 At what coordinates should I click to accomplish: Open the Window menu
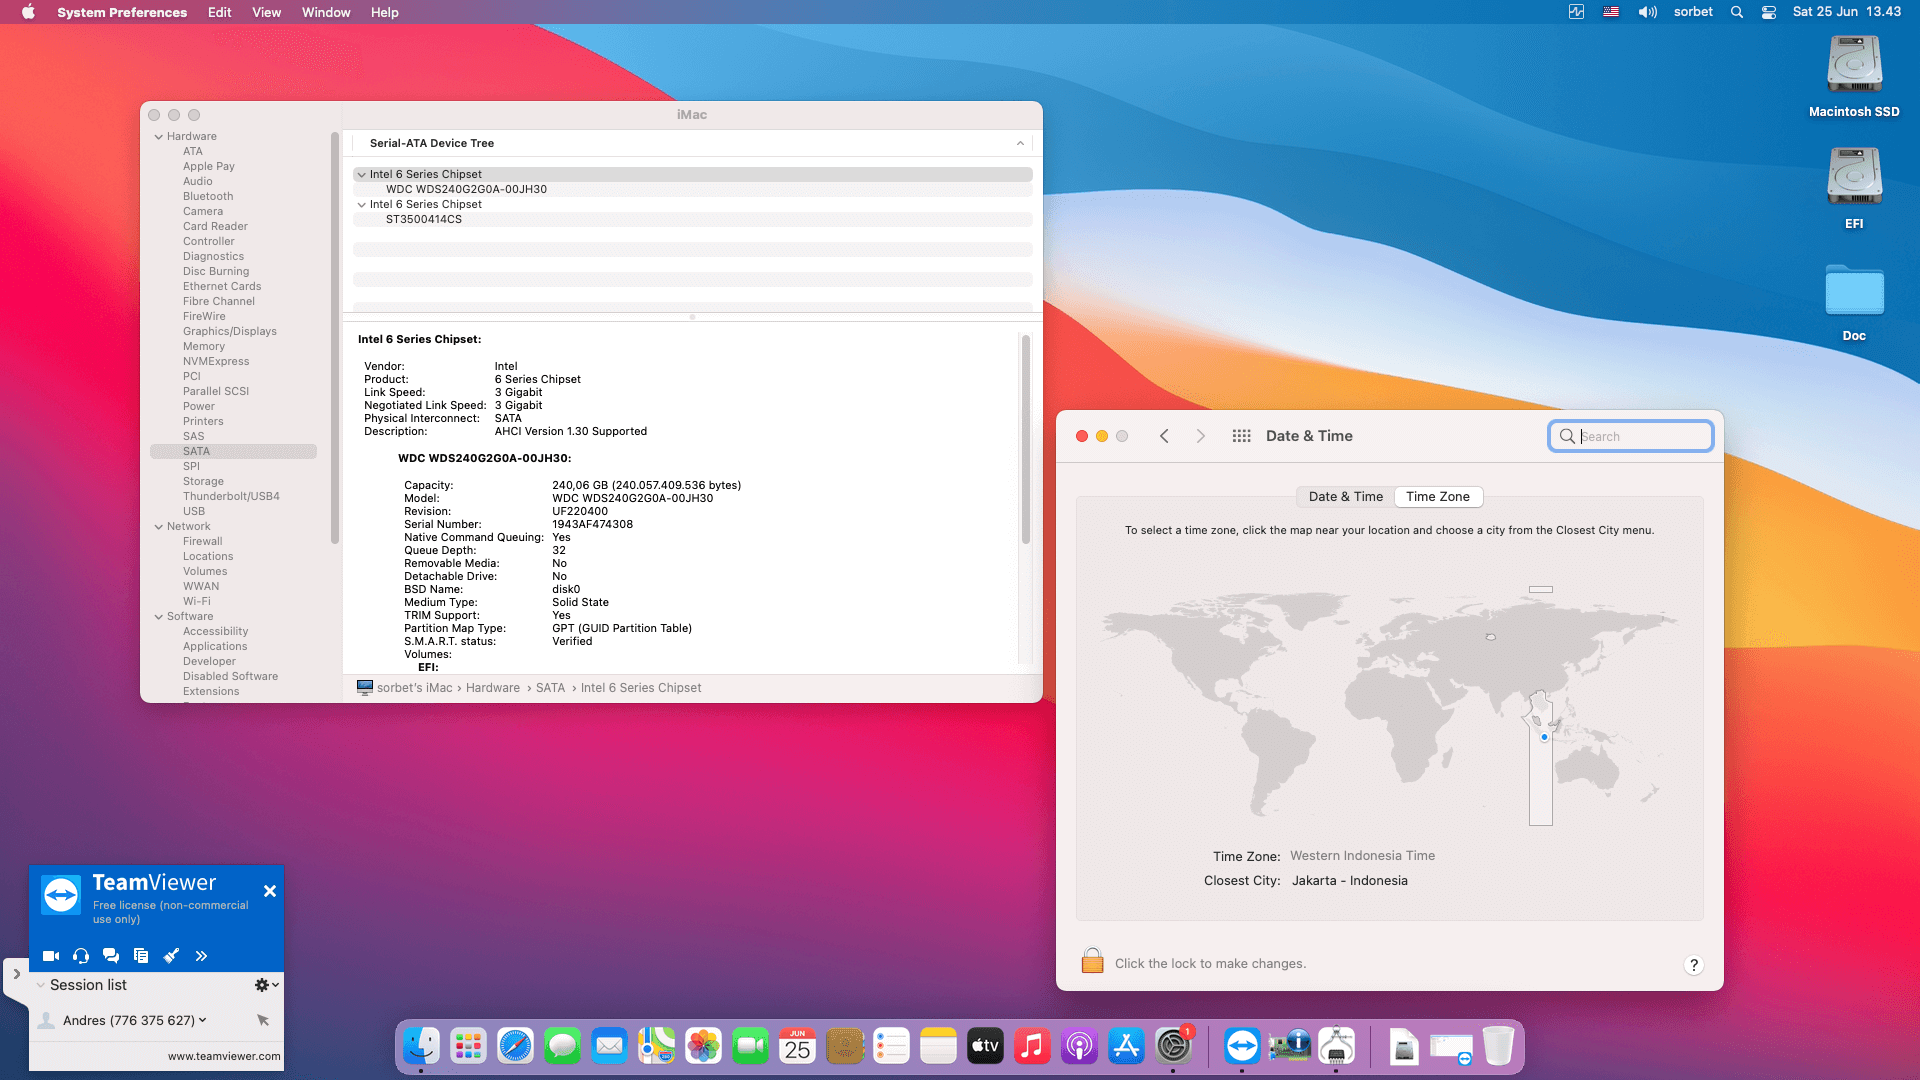tap(326, 12)
